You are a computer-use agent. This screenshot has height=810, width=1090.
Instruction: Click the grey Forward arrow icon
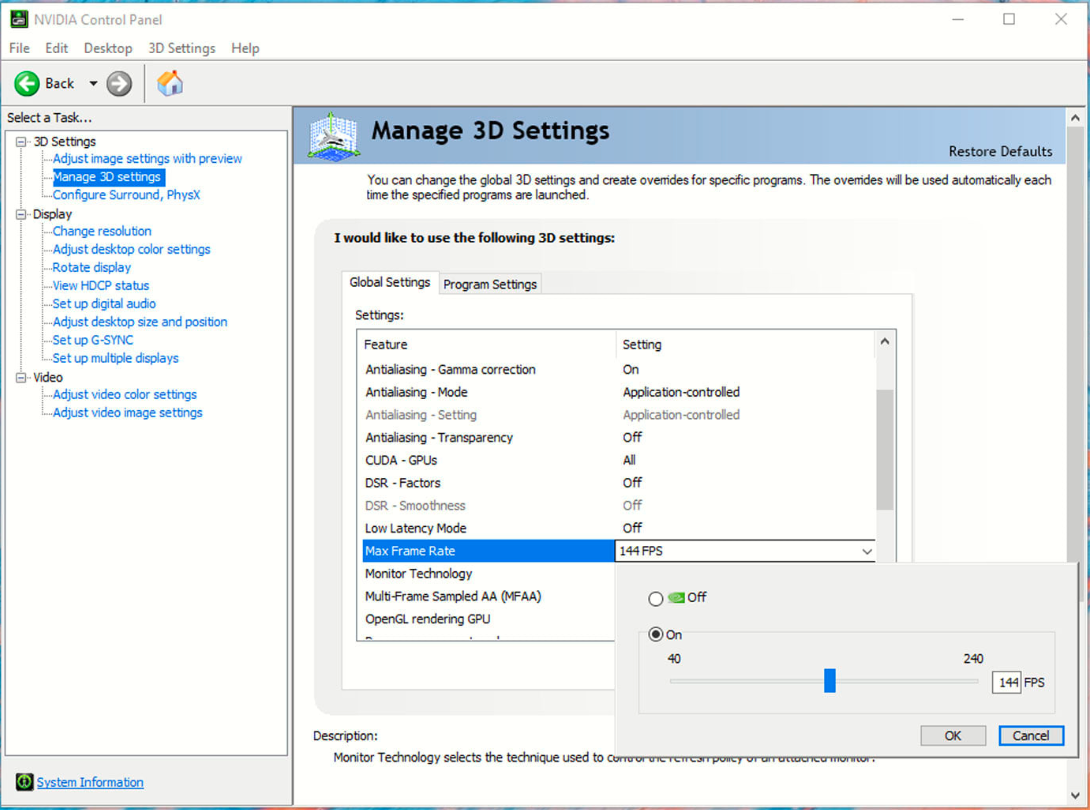point(119,84)
